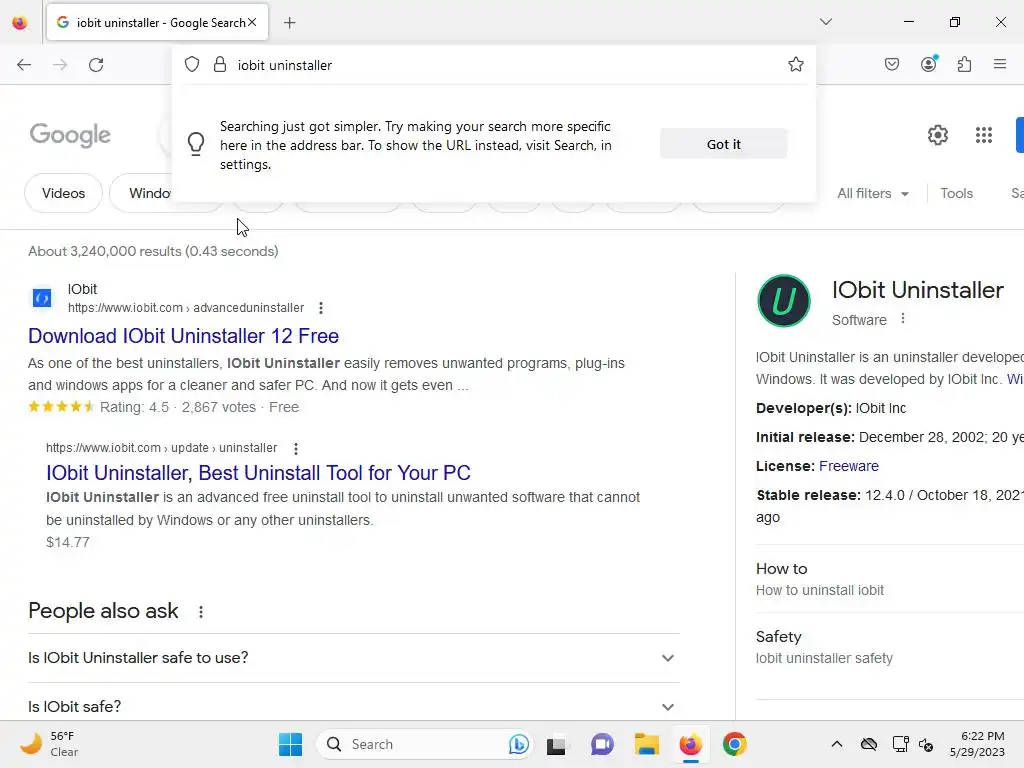This screenshot has height=768, width=1024.
Task: Open the weather widget showing 56°F Clear
Action: pyautogui.click(x=49, y=744)
